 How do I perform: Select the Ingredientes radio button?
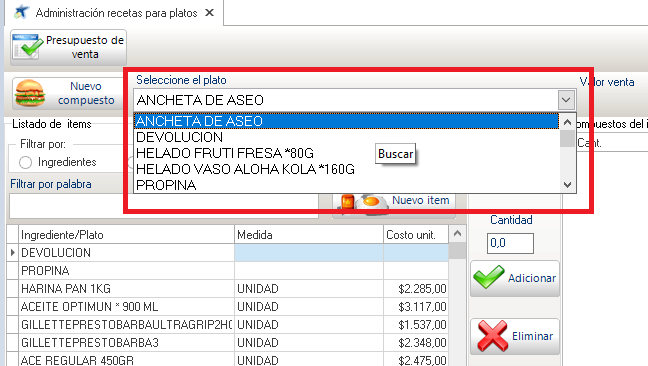[x=25, y=162]
